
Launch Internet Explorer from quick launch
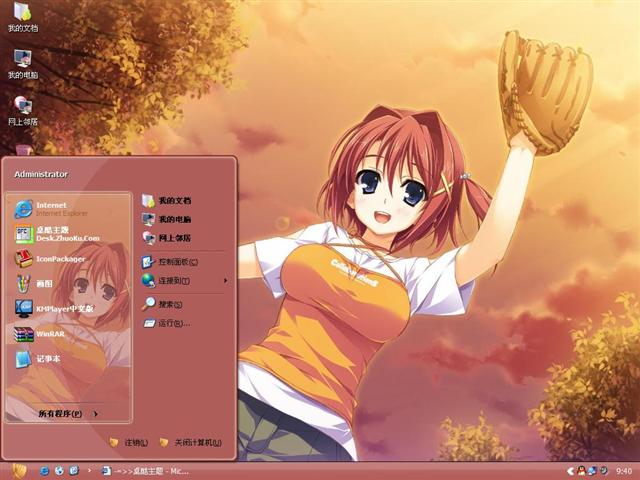point(44,471)
